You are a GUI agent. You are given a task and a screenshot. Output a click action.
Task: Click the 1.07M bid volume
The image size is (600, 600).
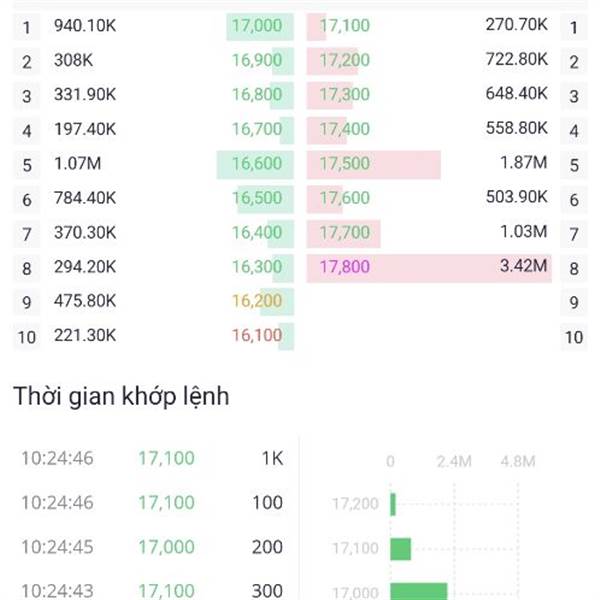click(78, 164)
